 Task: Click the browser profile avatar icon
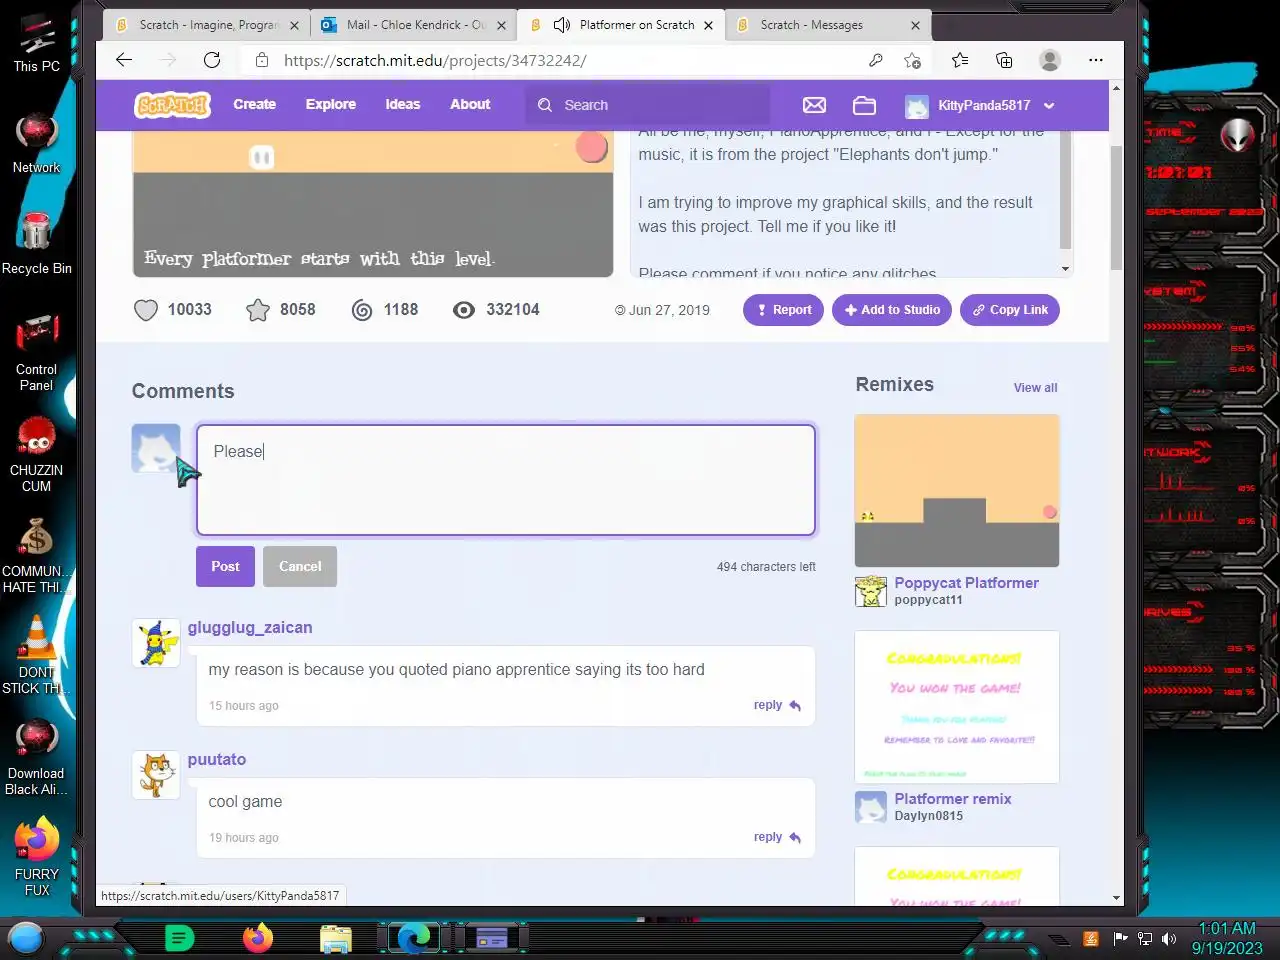click(x=1050, y=60)
